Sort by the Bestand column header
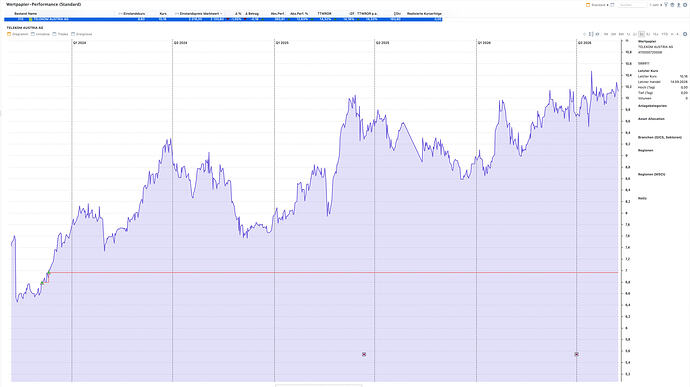 pyautogui.click(x=21, y=14)
